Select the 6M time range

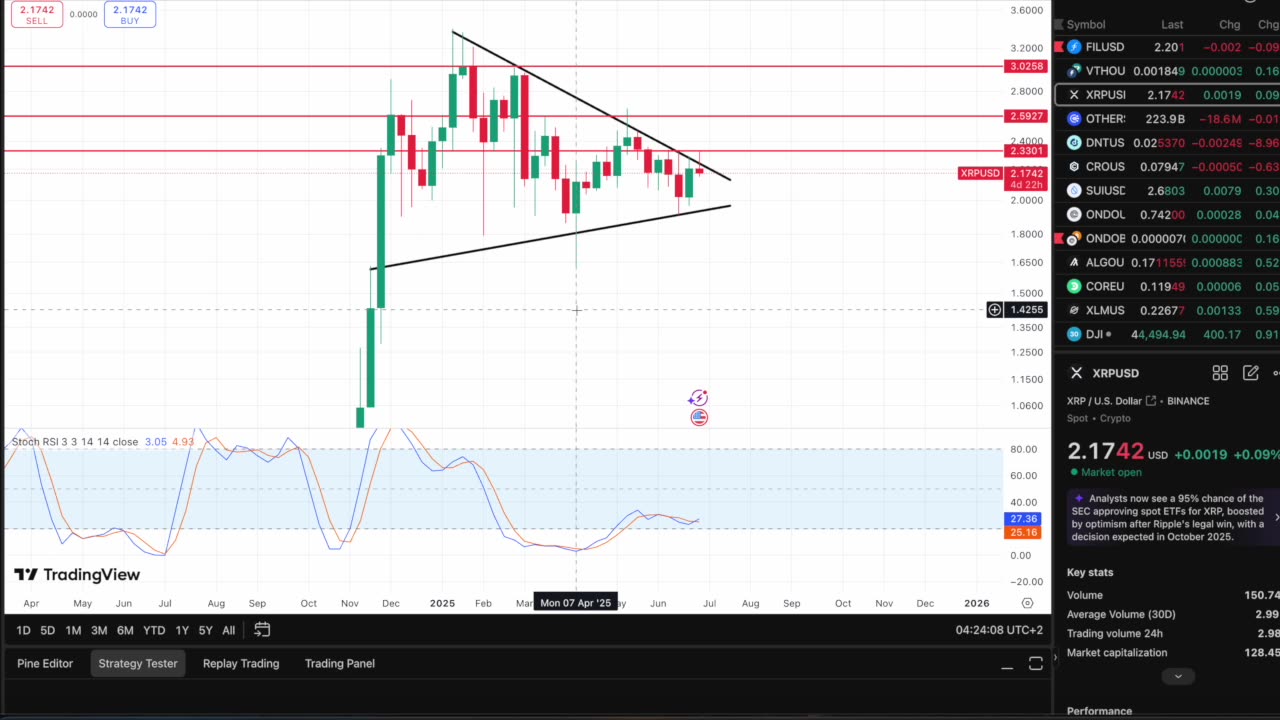pos(125,630)
